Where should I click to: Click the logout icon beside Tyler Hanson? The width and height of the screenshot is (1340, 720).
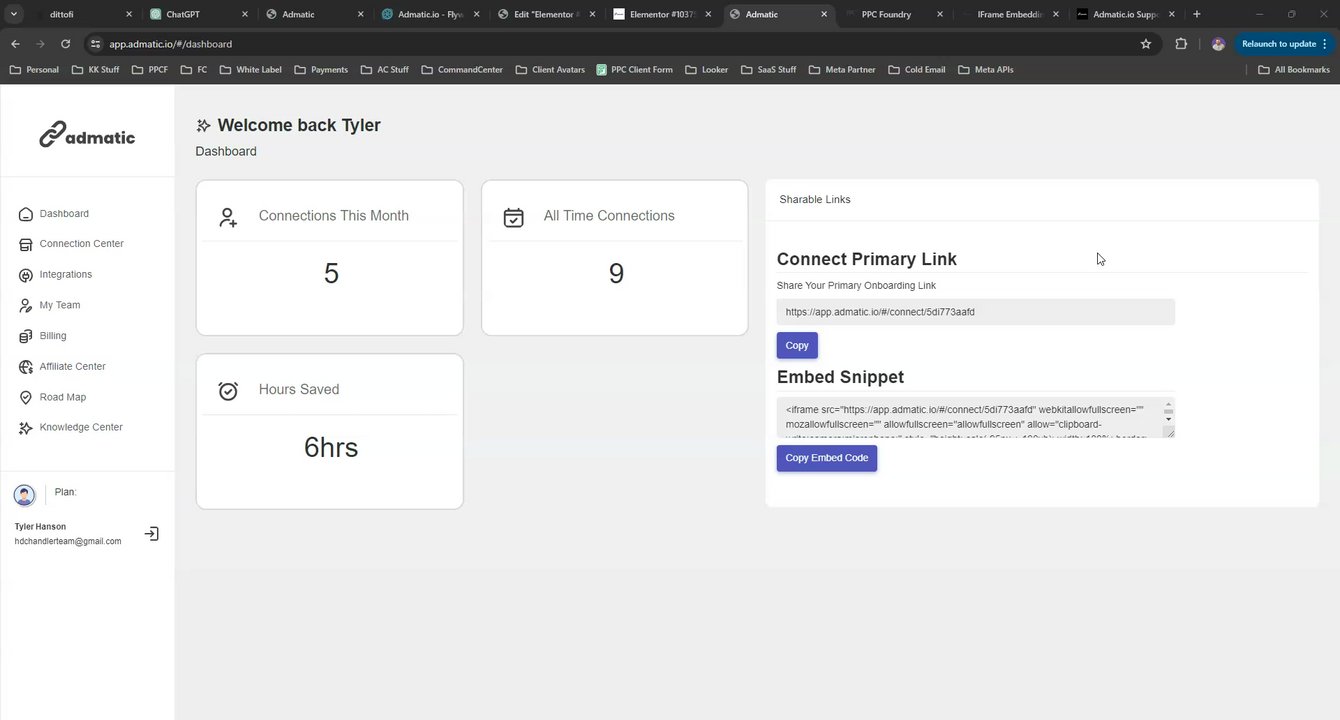[152, 534]
